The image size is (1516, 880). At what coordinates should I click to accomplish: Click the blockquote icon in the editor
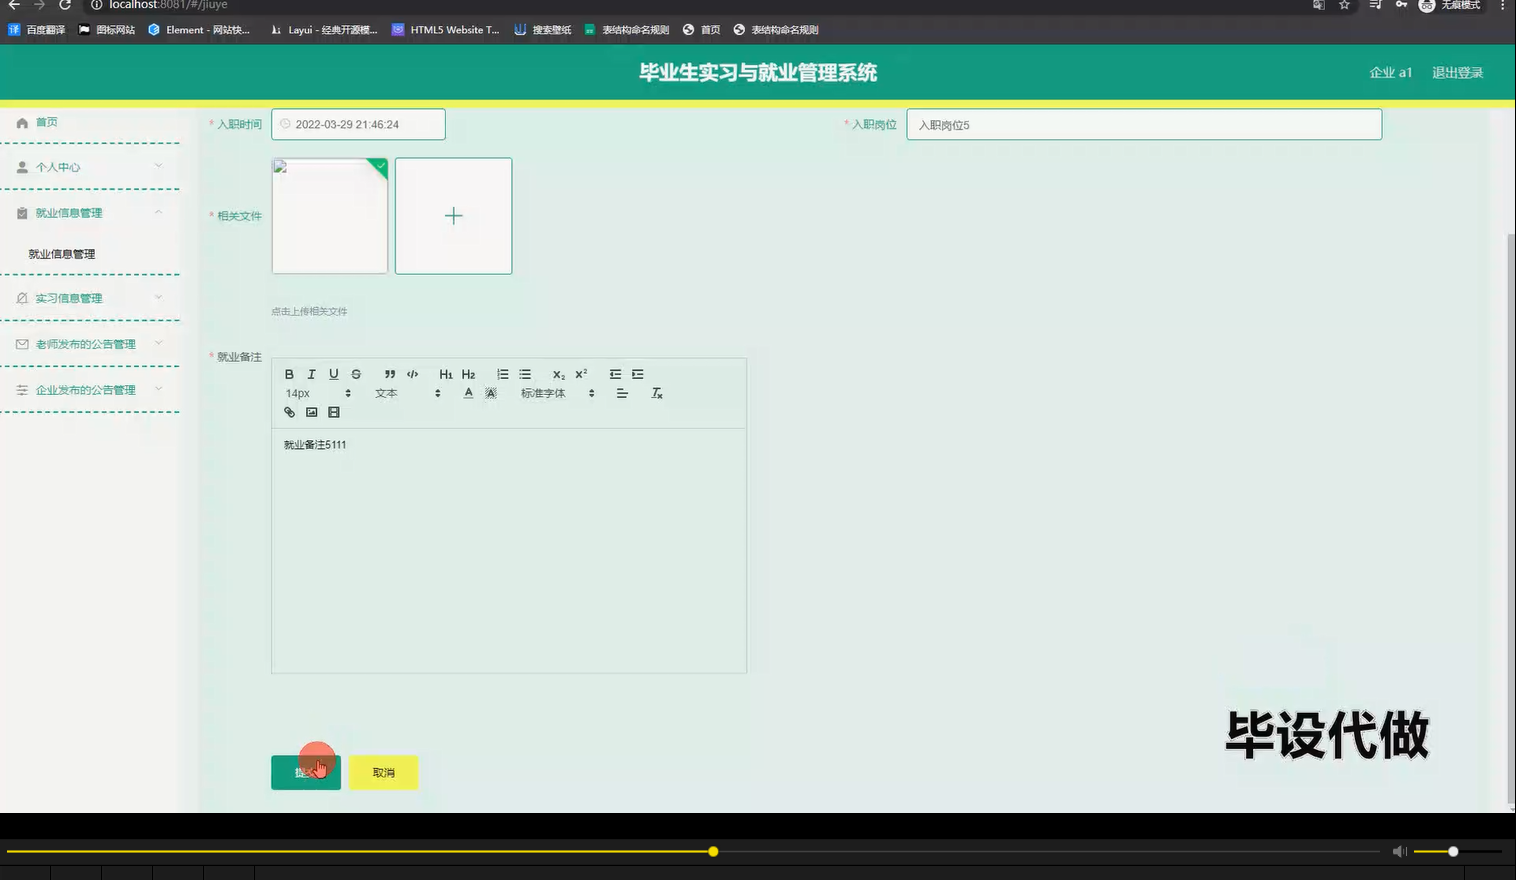(389, 374)
